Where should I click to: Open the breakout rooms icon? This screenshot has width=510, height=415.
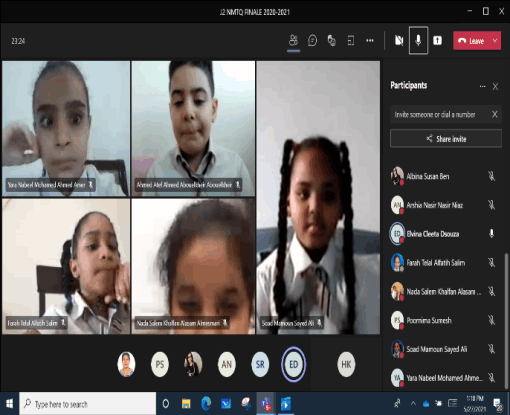click(x=351, y=41)
